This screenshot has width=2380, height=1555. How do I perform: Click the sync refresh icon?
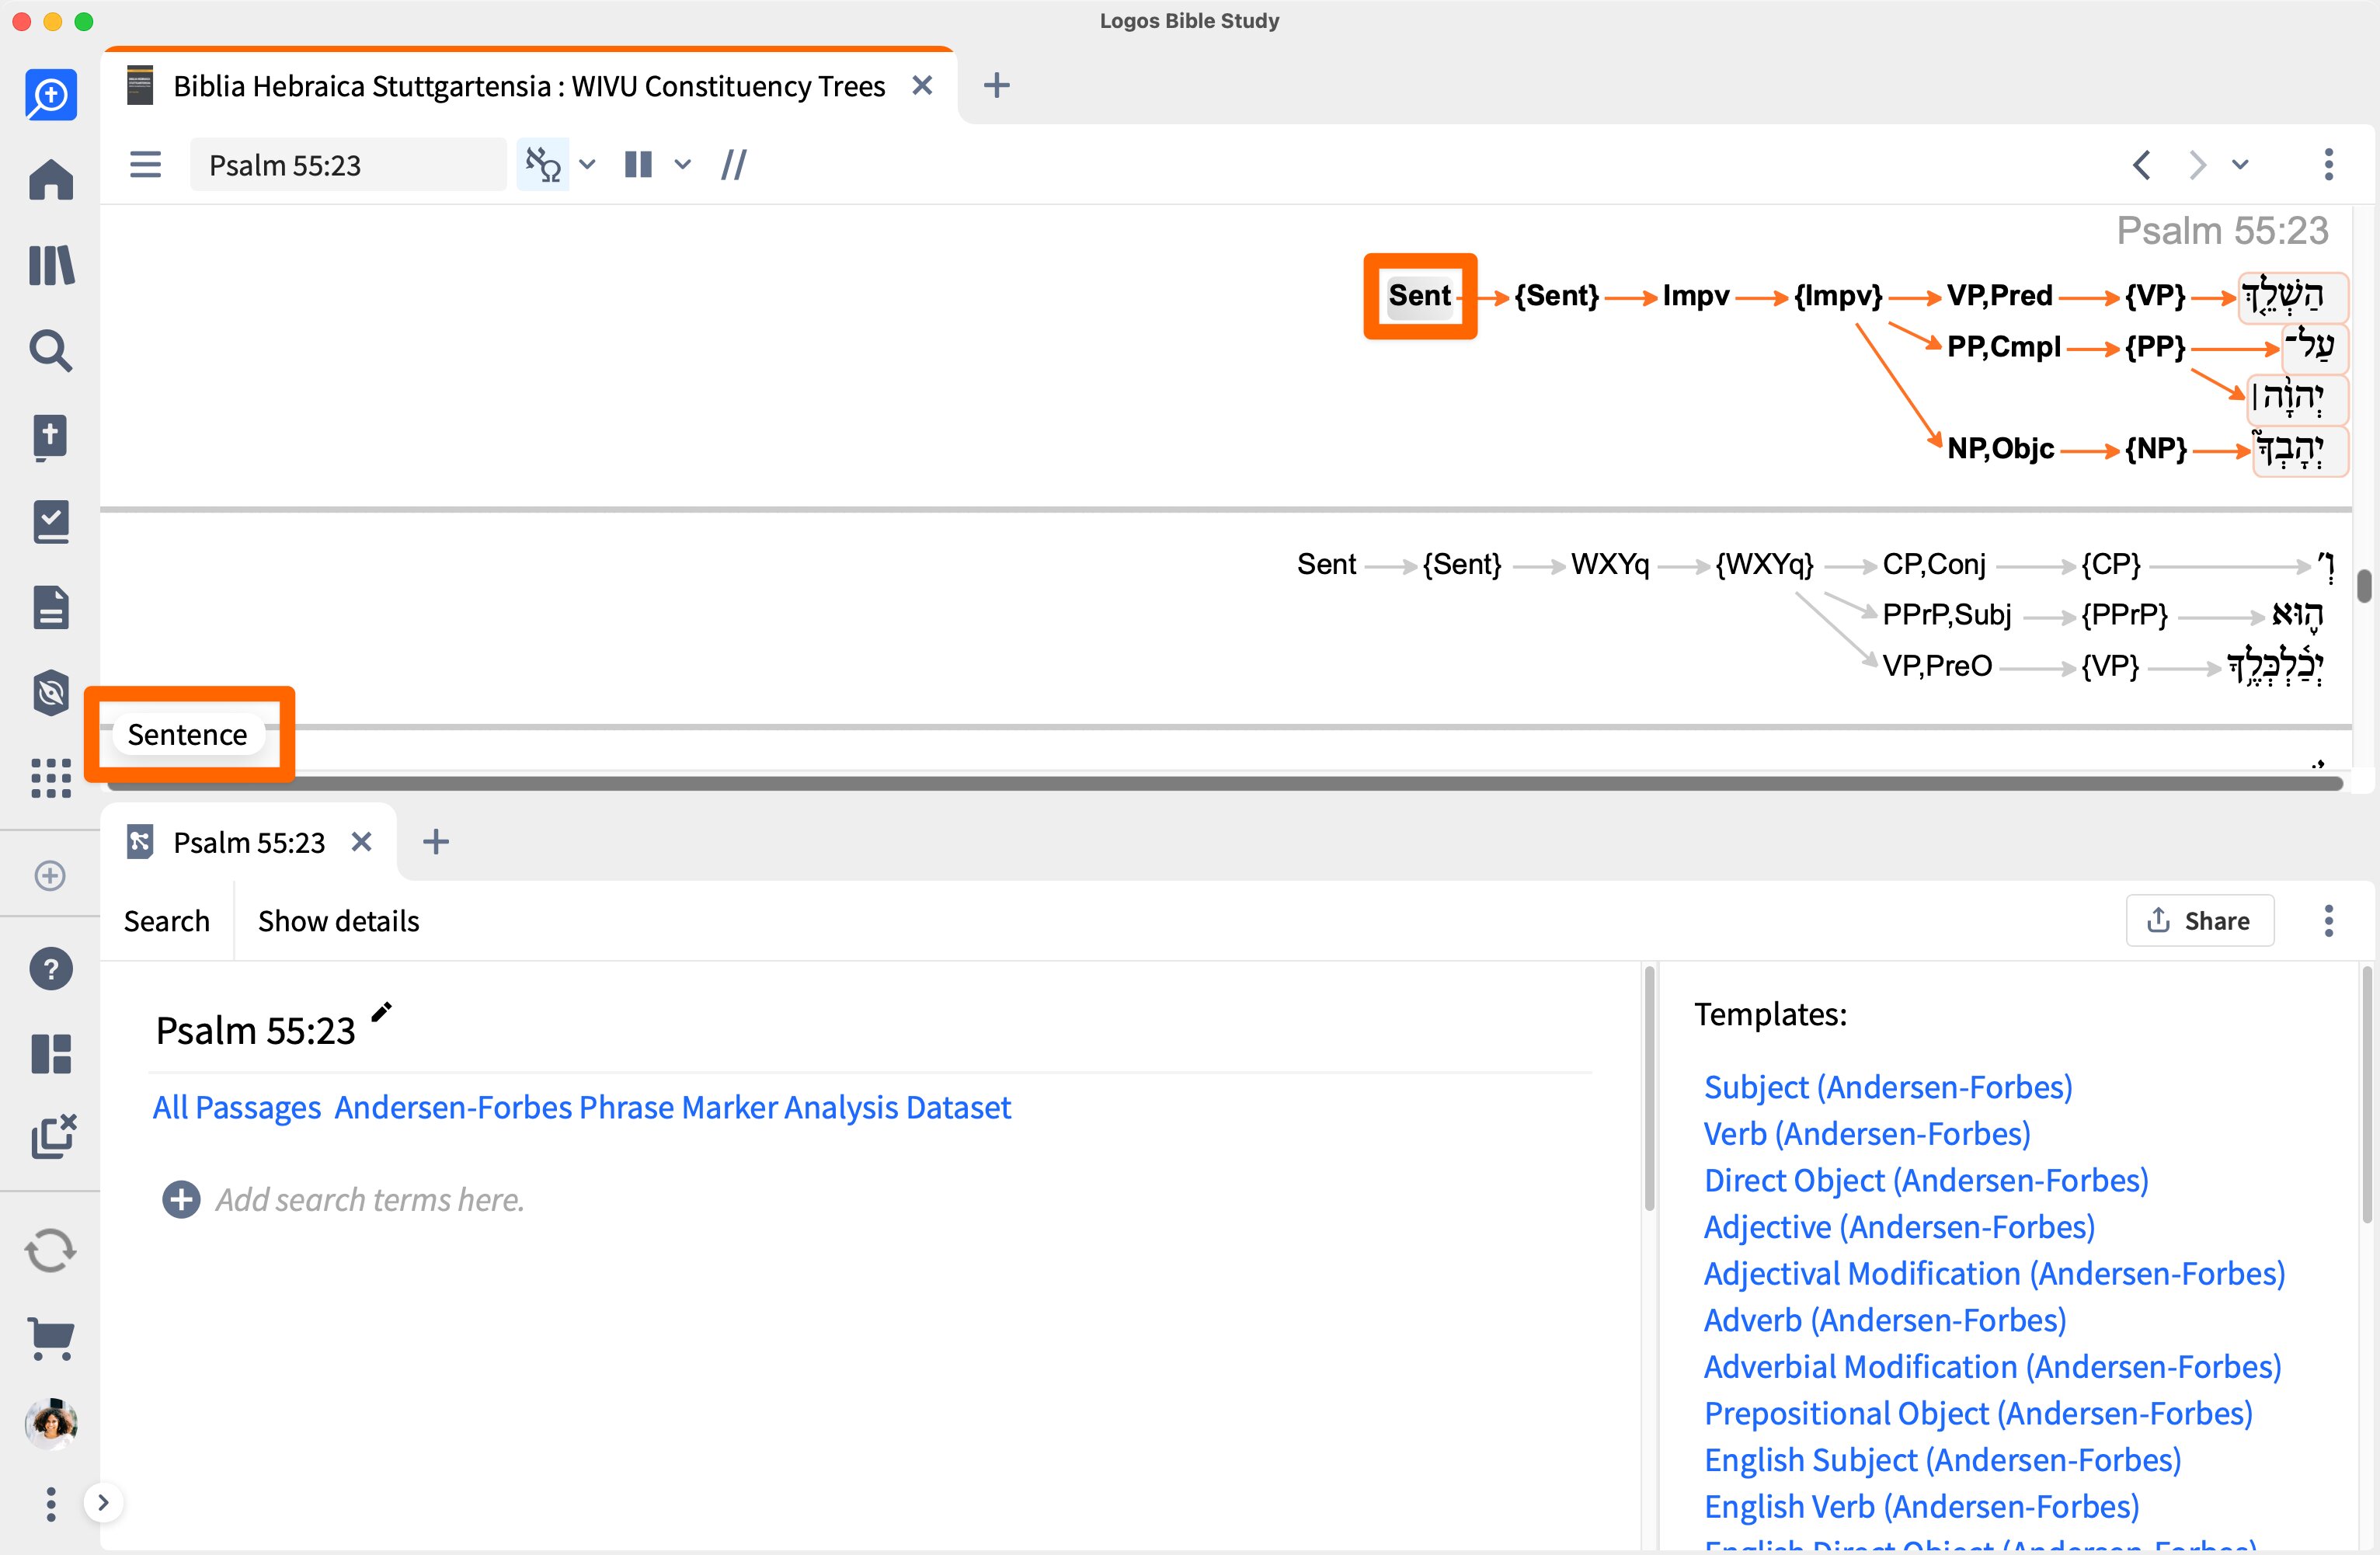click(50, 1250)
